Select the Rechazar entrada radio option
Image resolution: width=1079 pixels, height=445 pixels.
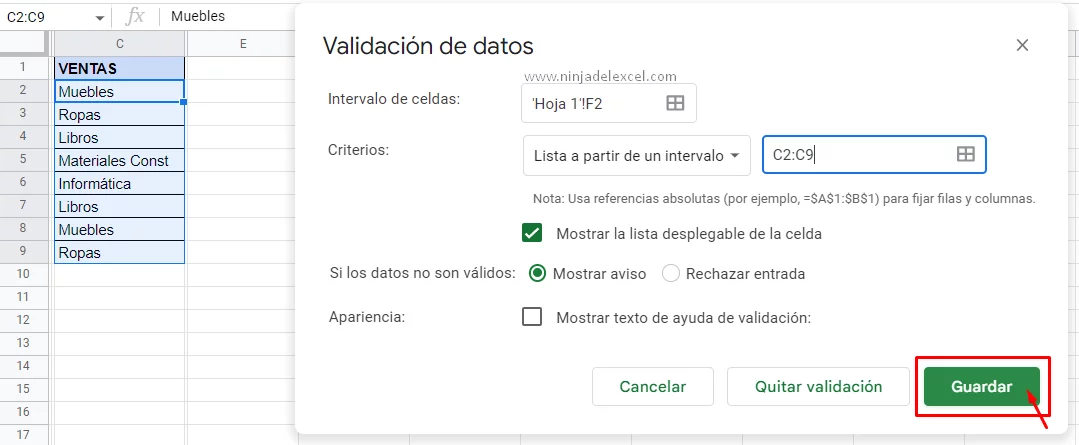tap(671, 274)
